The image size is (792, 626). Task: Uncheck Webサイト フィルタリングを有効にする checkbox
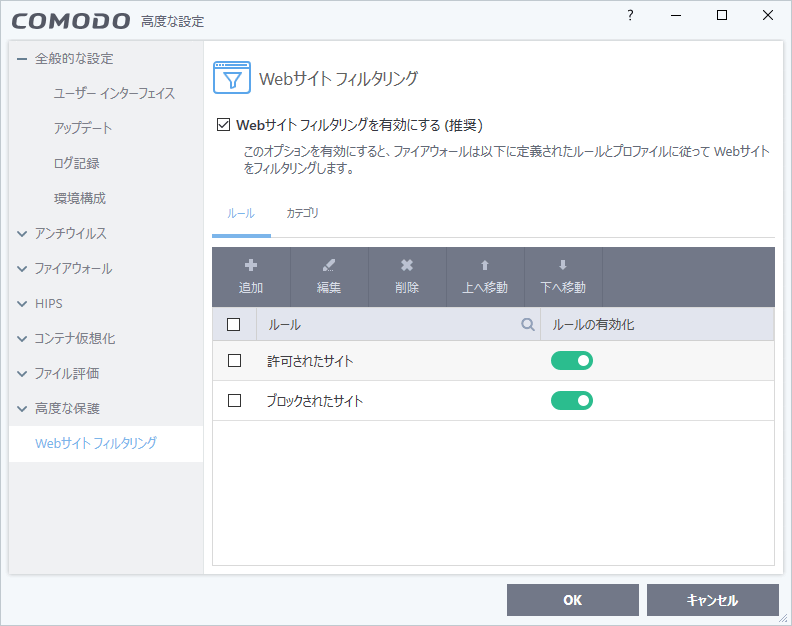tap(224, 126)
